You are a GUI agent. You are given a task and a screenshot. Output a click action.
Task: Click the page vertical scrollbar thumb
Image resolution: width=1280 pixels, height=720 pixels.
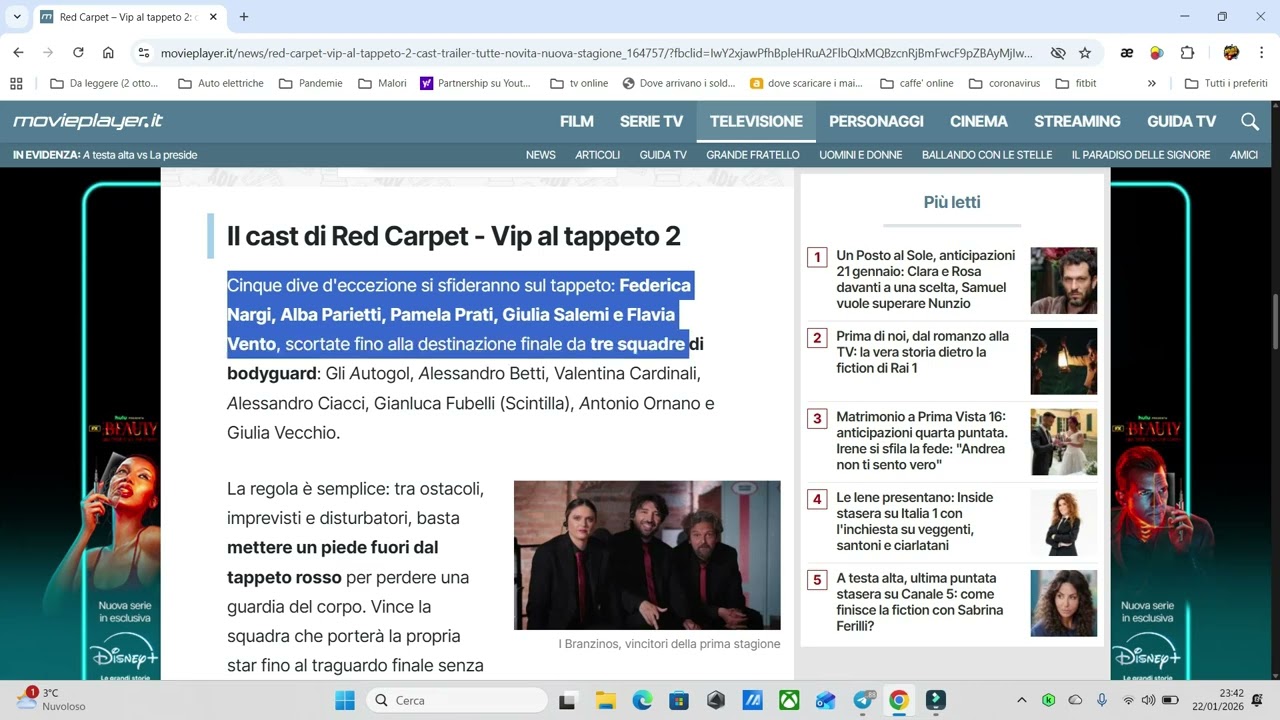click(x=1273, y=320)
